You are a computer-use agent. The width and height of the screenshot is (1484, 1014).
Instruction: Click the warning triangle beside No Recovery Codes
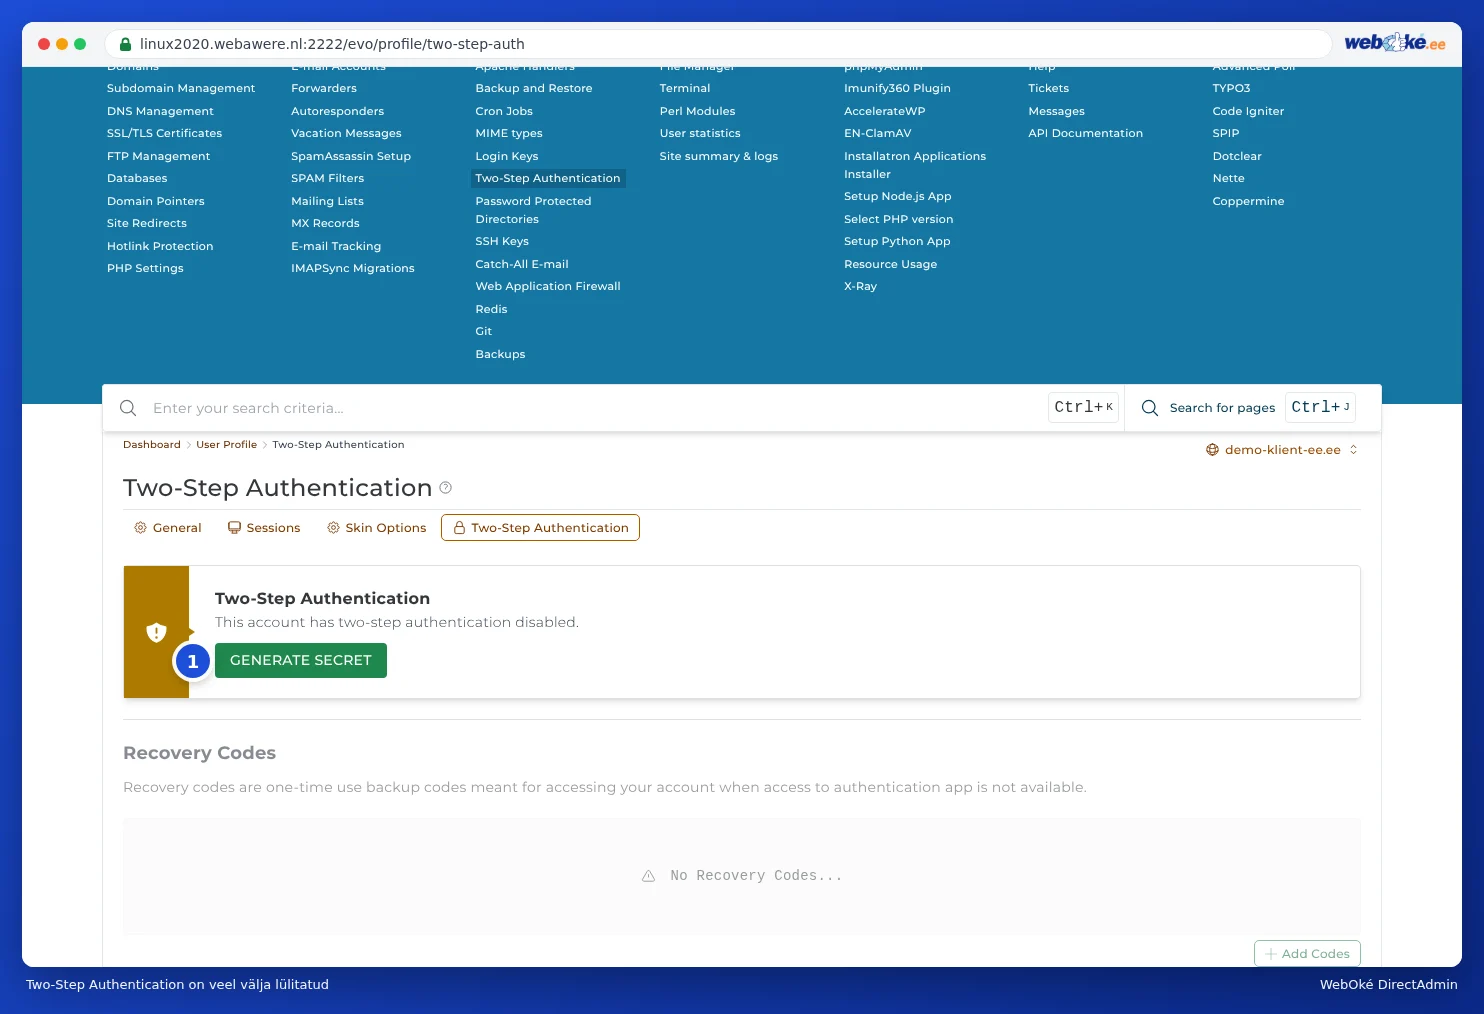[x=648, y=876]
